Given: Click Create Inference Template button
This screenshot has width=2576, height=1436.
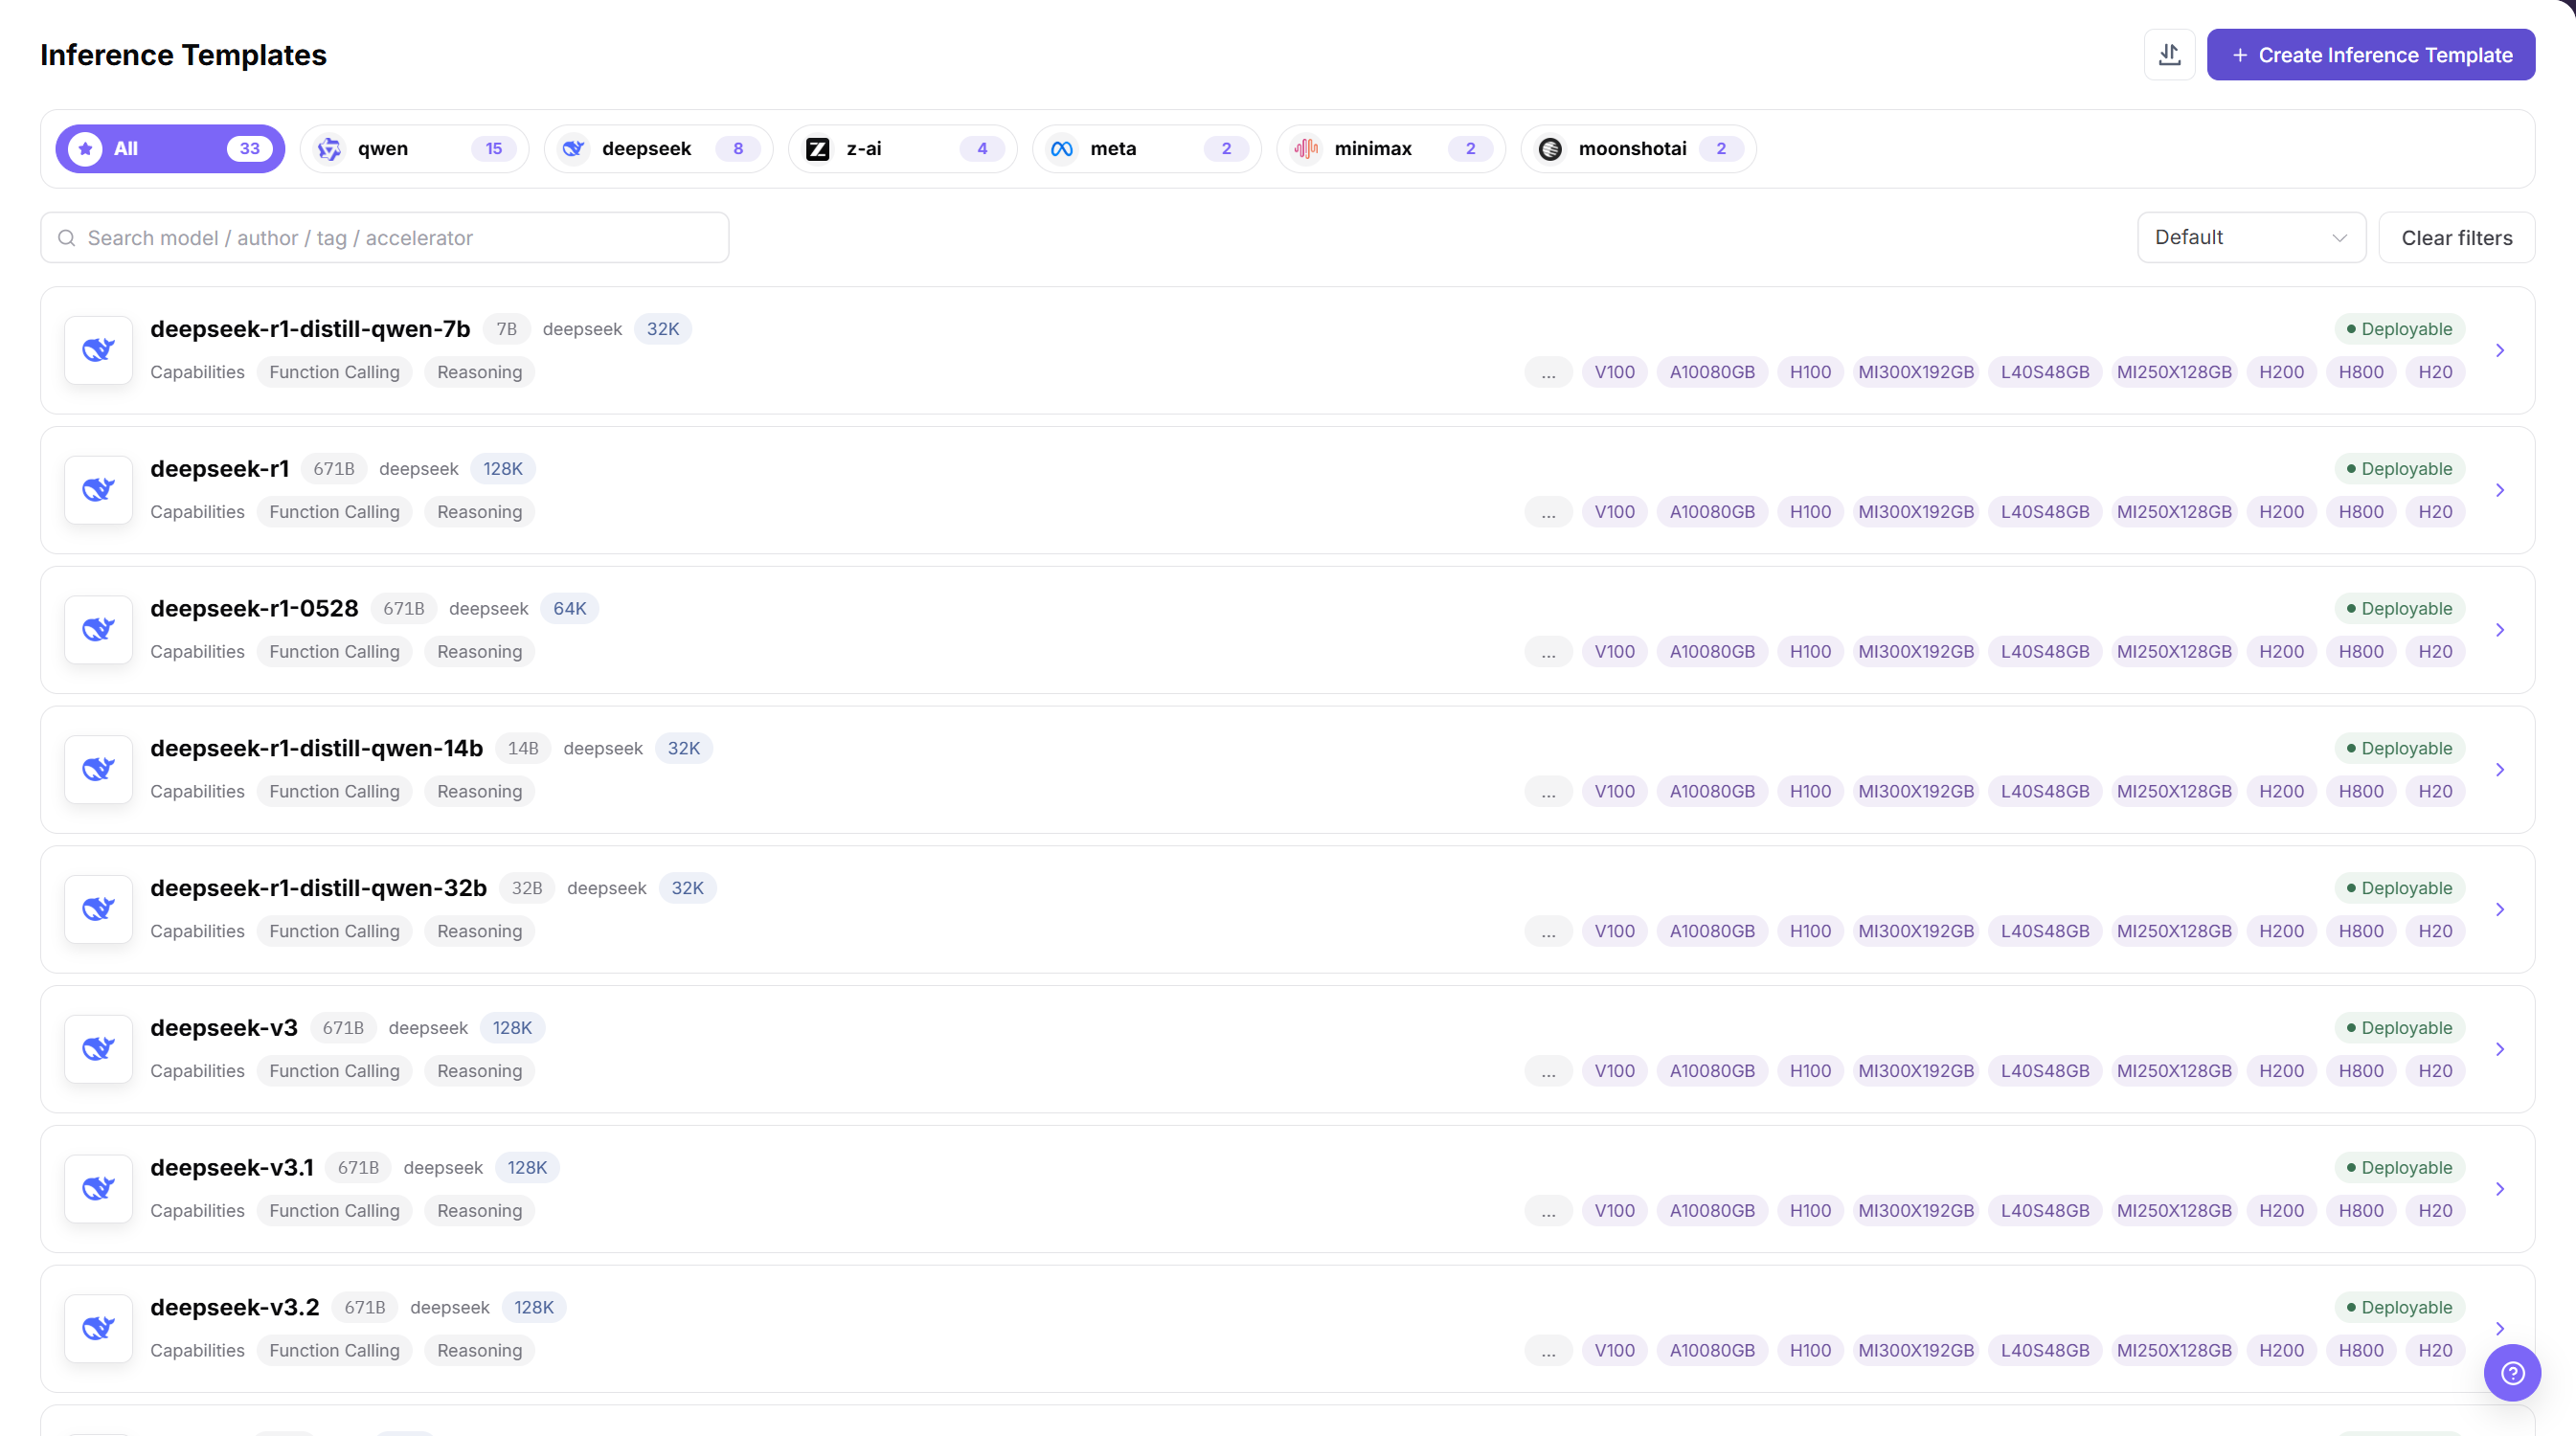Looking at the screenshot, I should click(x=2370, y=55).
